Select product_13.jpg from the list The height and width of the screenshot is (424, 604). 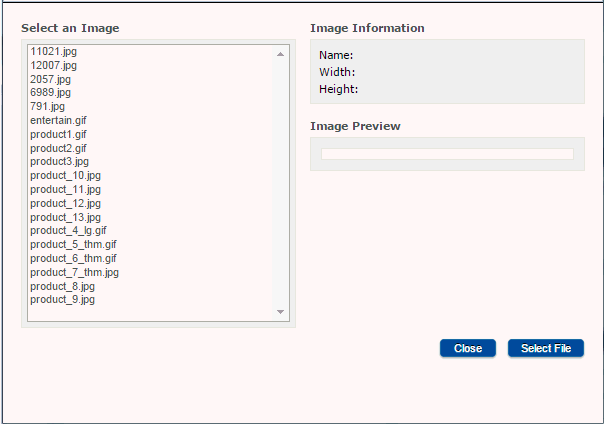[x=65, y=217]
